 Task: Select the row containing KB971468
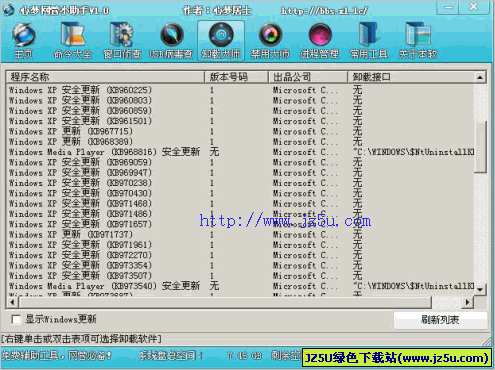tap(240, 204)
